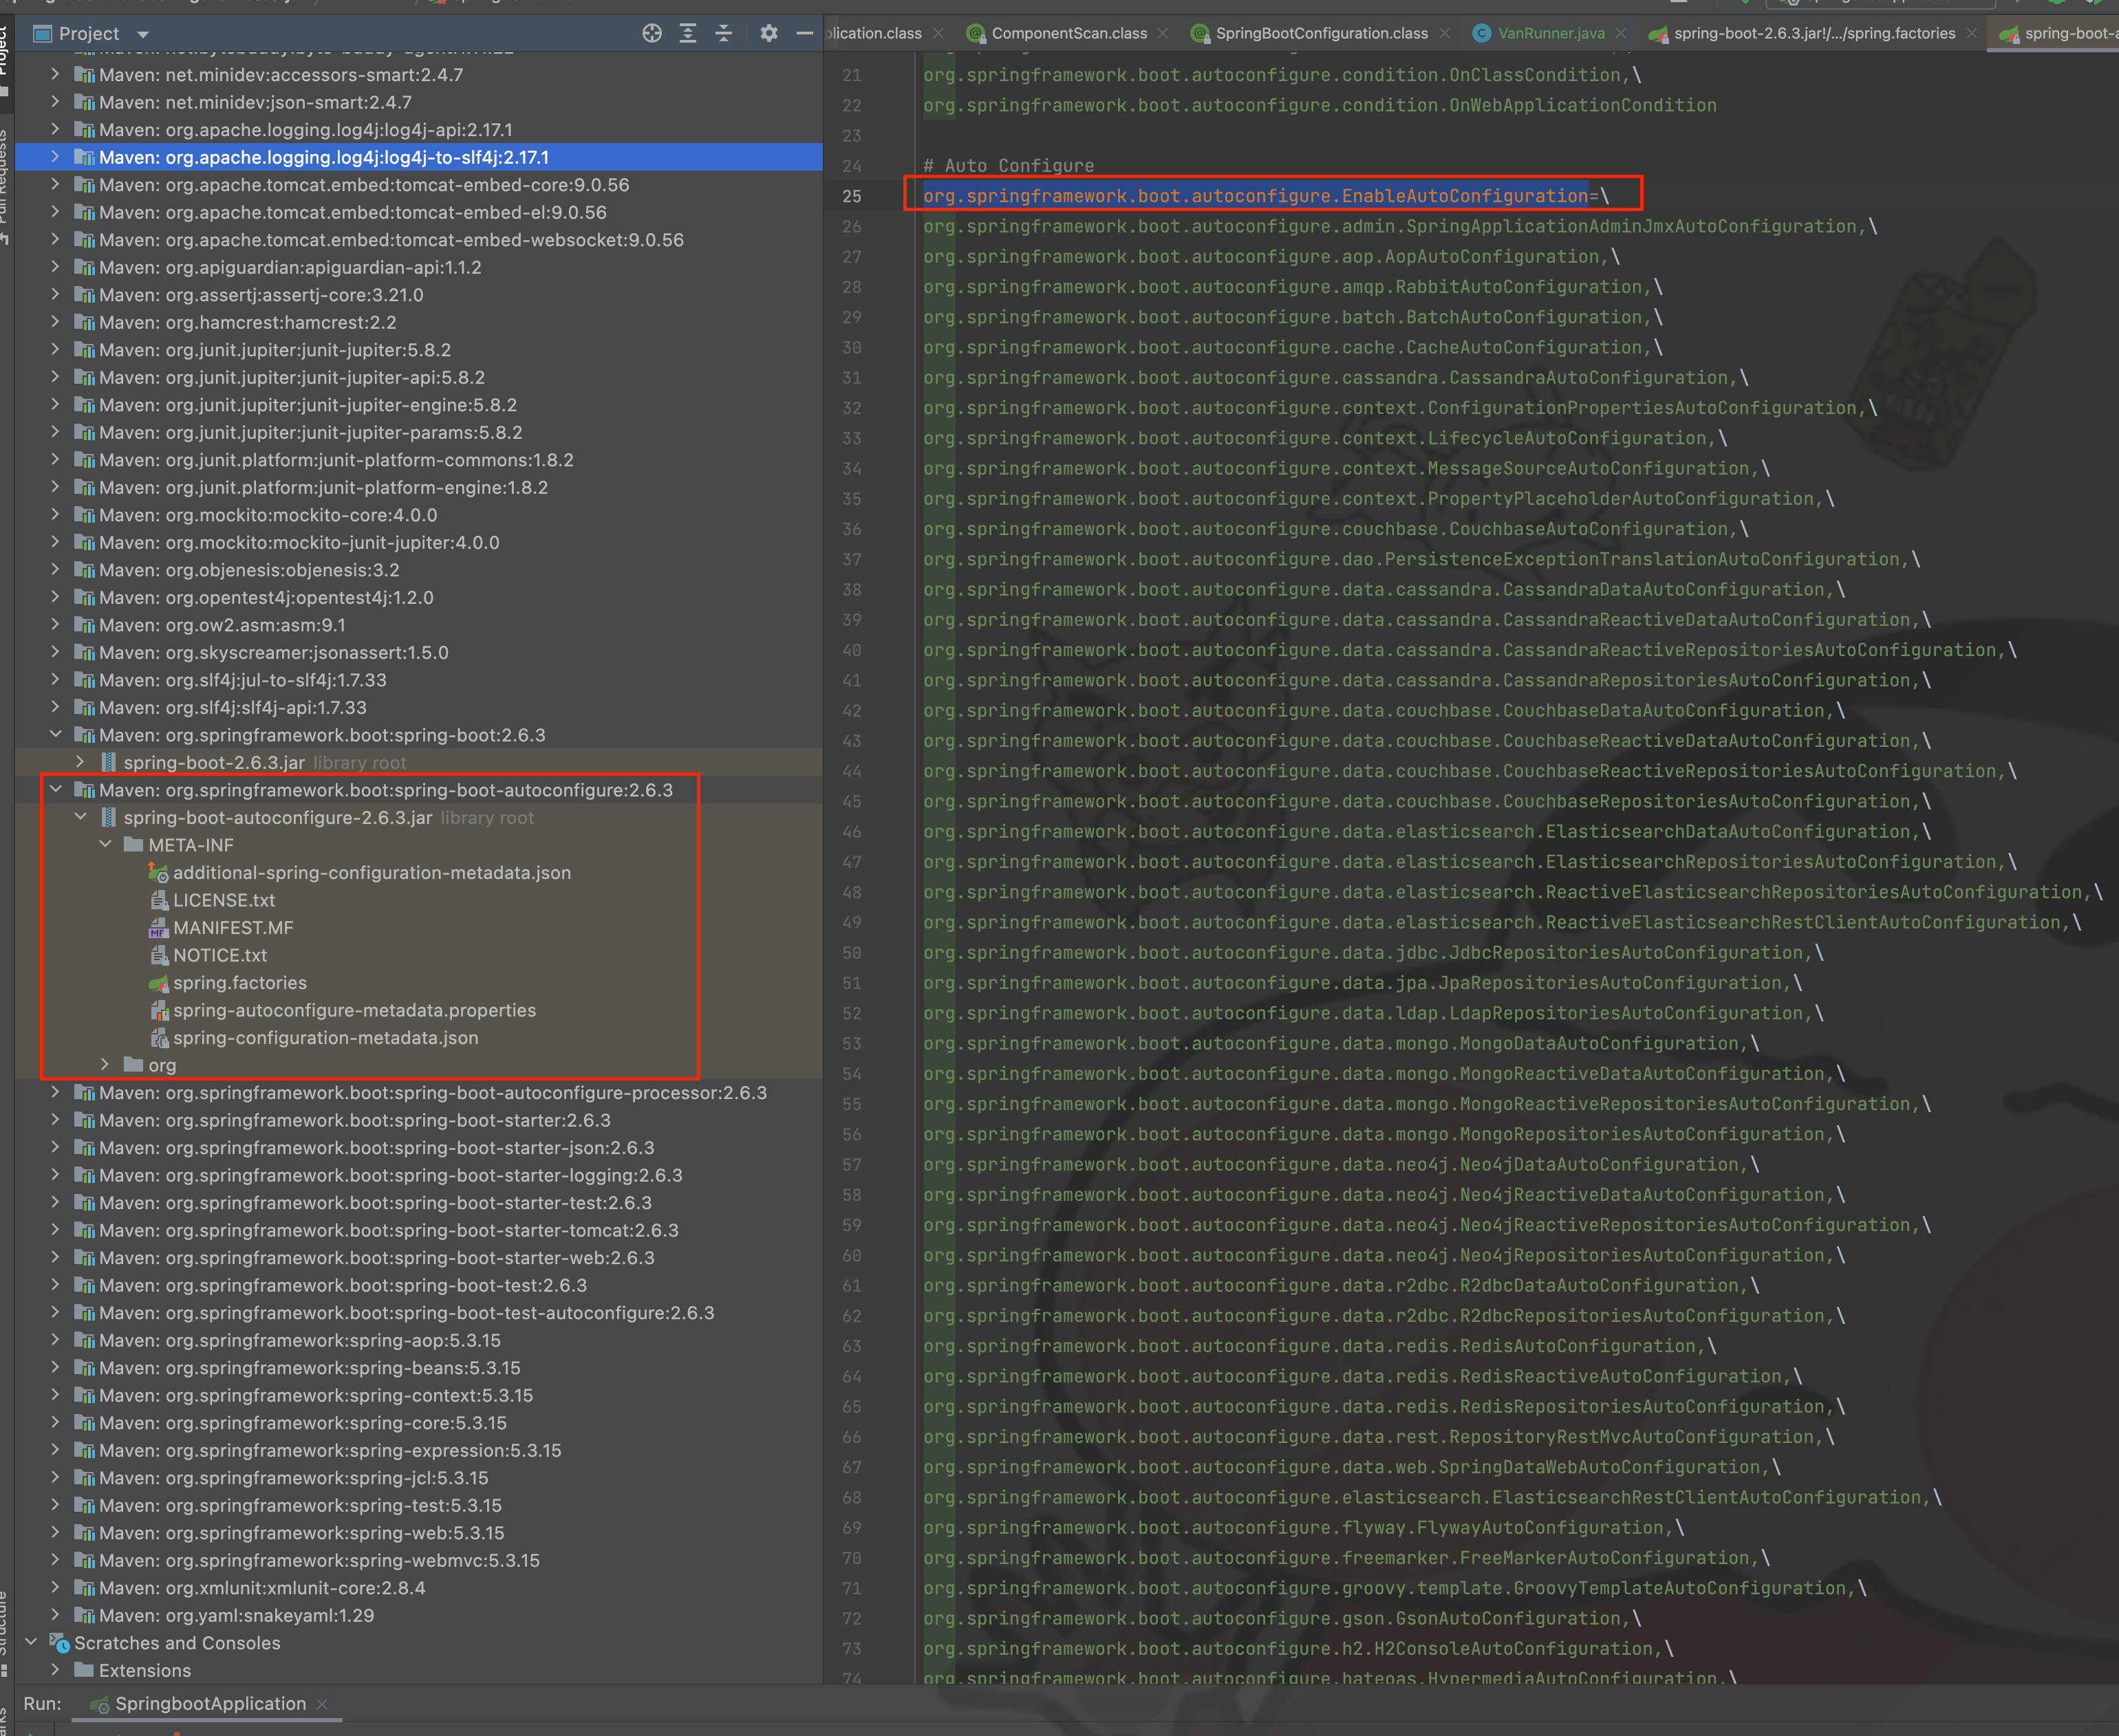Screen dimensions: 2119x1736
Task: Close the ComponentScan.class tab
Action: pos(1163,33)
